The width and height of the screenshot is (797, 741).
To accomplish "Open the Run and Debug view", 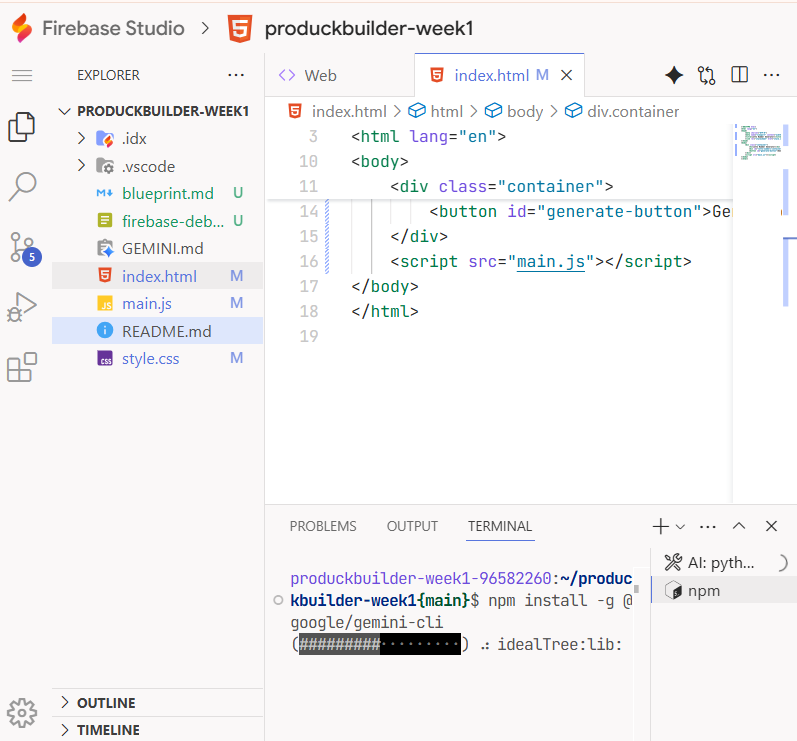I will tap(22, 307).
